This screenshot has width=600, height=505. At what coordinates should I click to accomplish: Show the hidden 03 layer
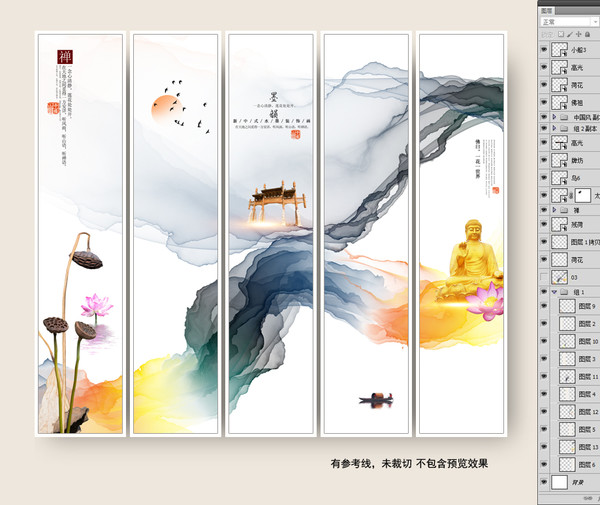coord(544,277)
